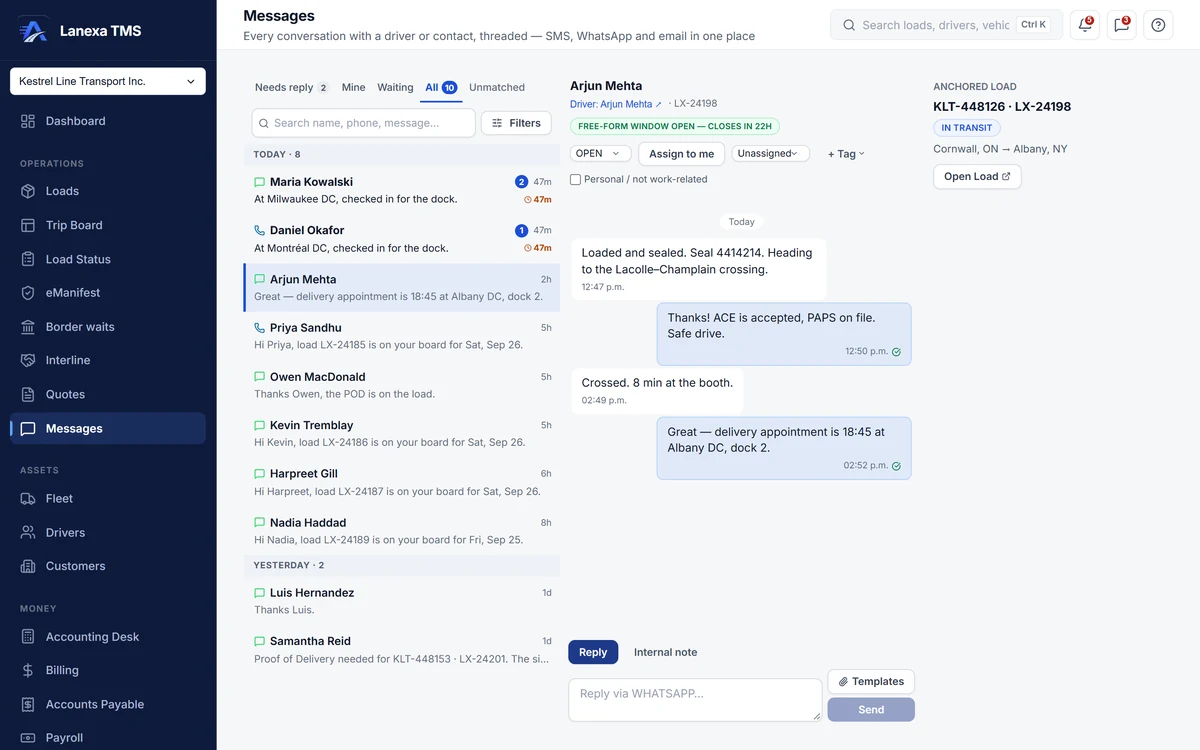Click the chat icon beside Maria Kowalski

260,182
